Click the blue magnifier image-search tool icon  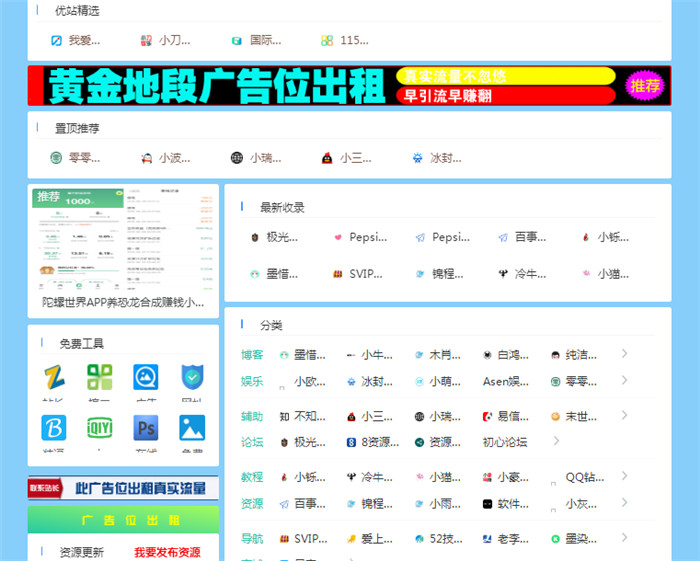point(146,378)
